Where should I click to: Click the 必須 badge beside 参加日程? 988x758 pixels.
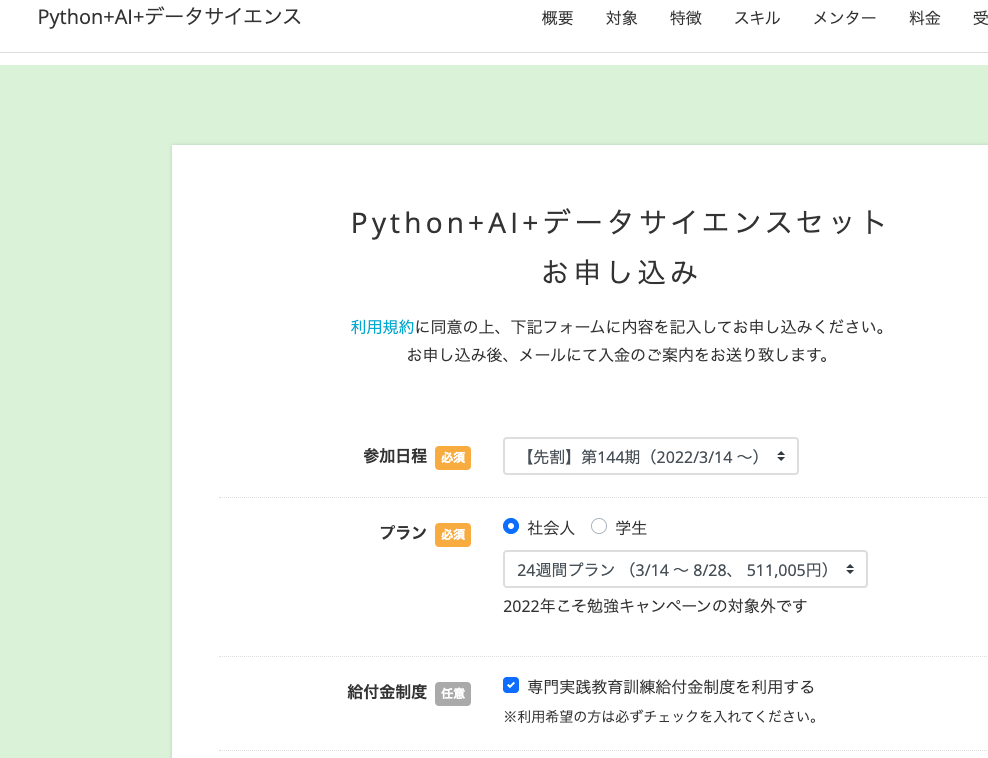click(453, 457)
